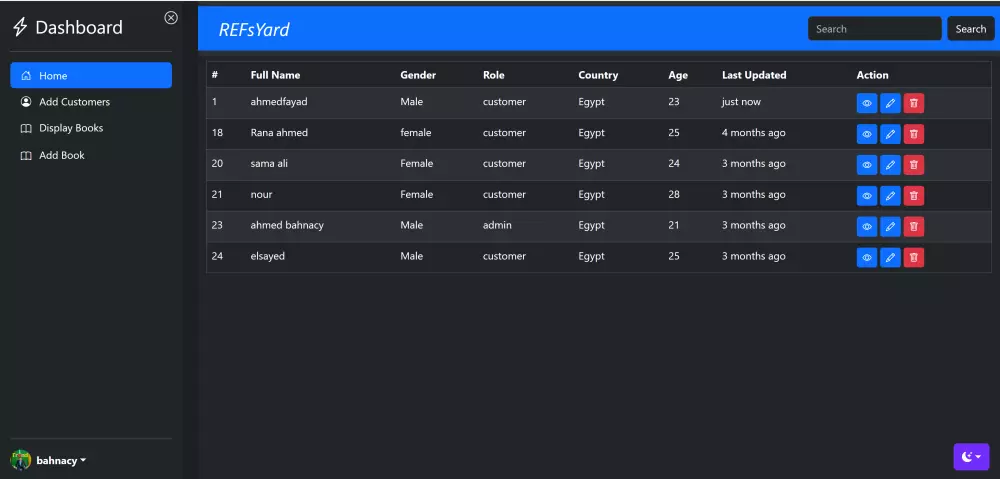Screen dimensions: 1000x479
Task: View ahmedfayad details with the eye icon
Action: point(867,103)
